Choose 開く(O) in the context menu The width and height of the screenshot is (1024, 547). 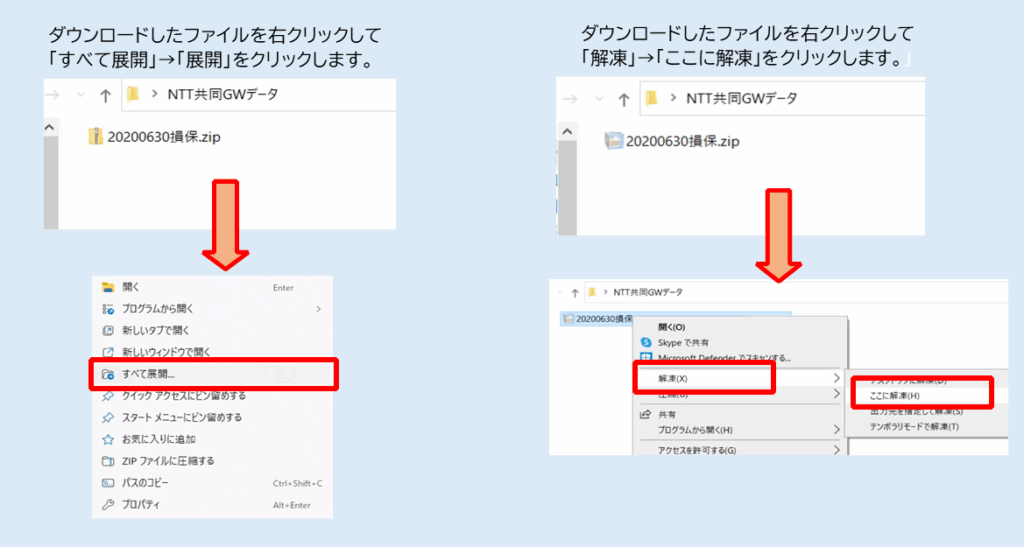[671, 327]
